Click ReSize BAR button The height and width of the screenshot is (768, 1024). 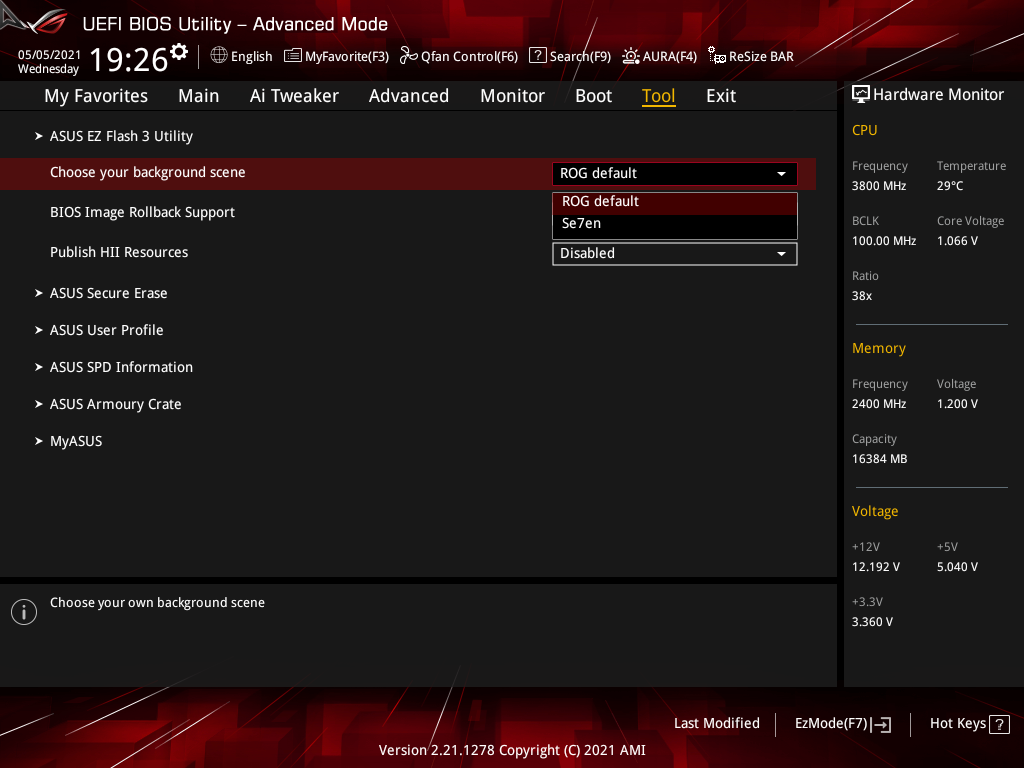[x=751, y=56]
